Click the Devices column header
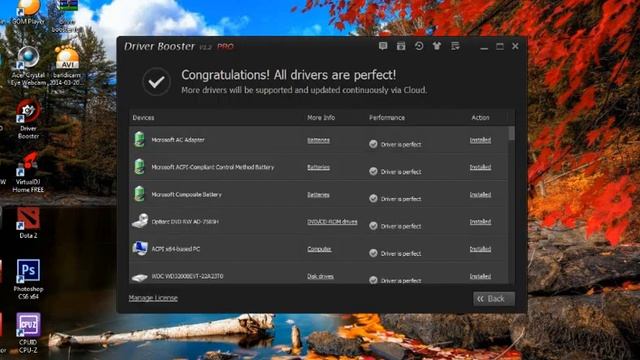The image size is (640, 360). 143,118
